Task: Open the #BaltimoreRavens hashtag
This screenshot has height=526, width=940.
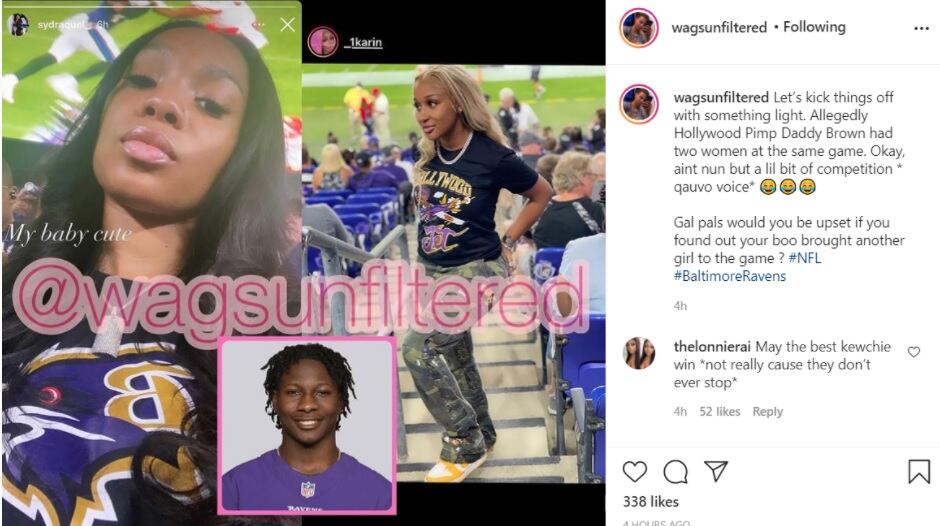Action: (730, 276)
